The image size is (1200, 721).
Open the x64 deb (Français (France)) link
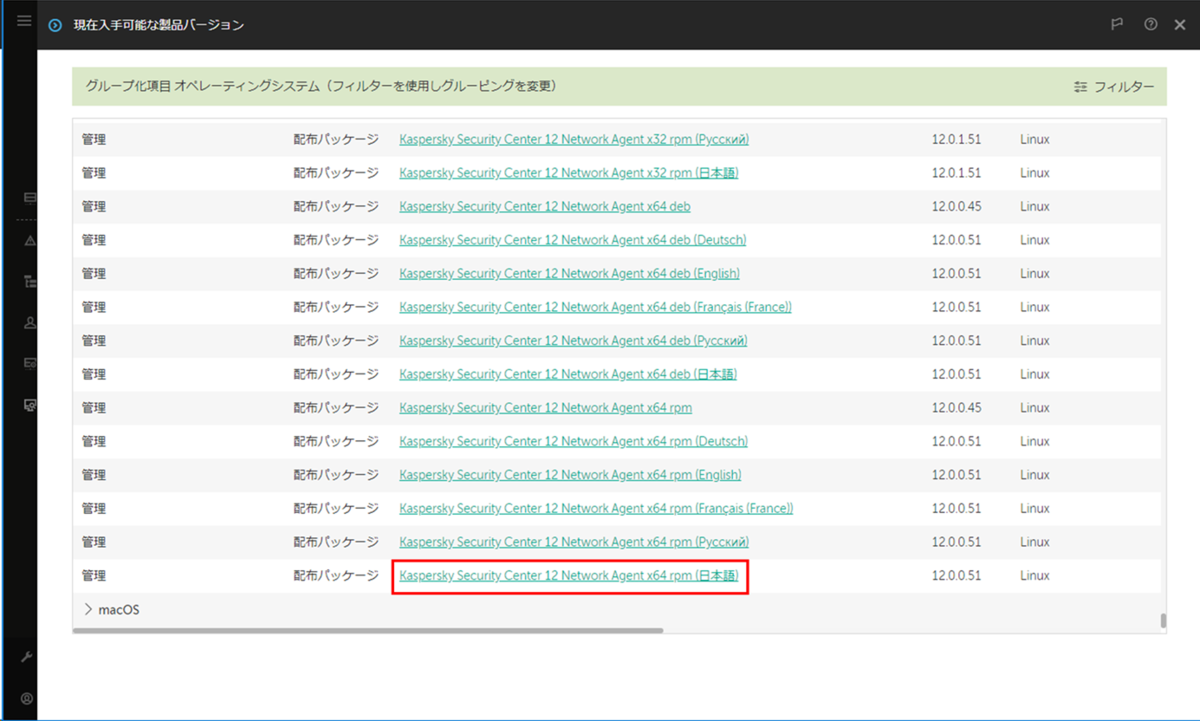596,306
